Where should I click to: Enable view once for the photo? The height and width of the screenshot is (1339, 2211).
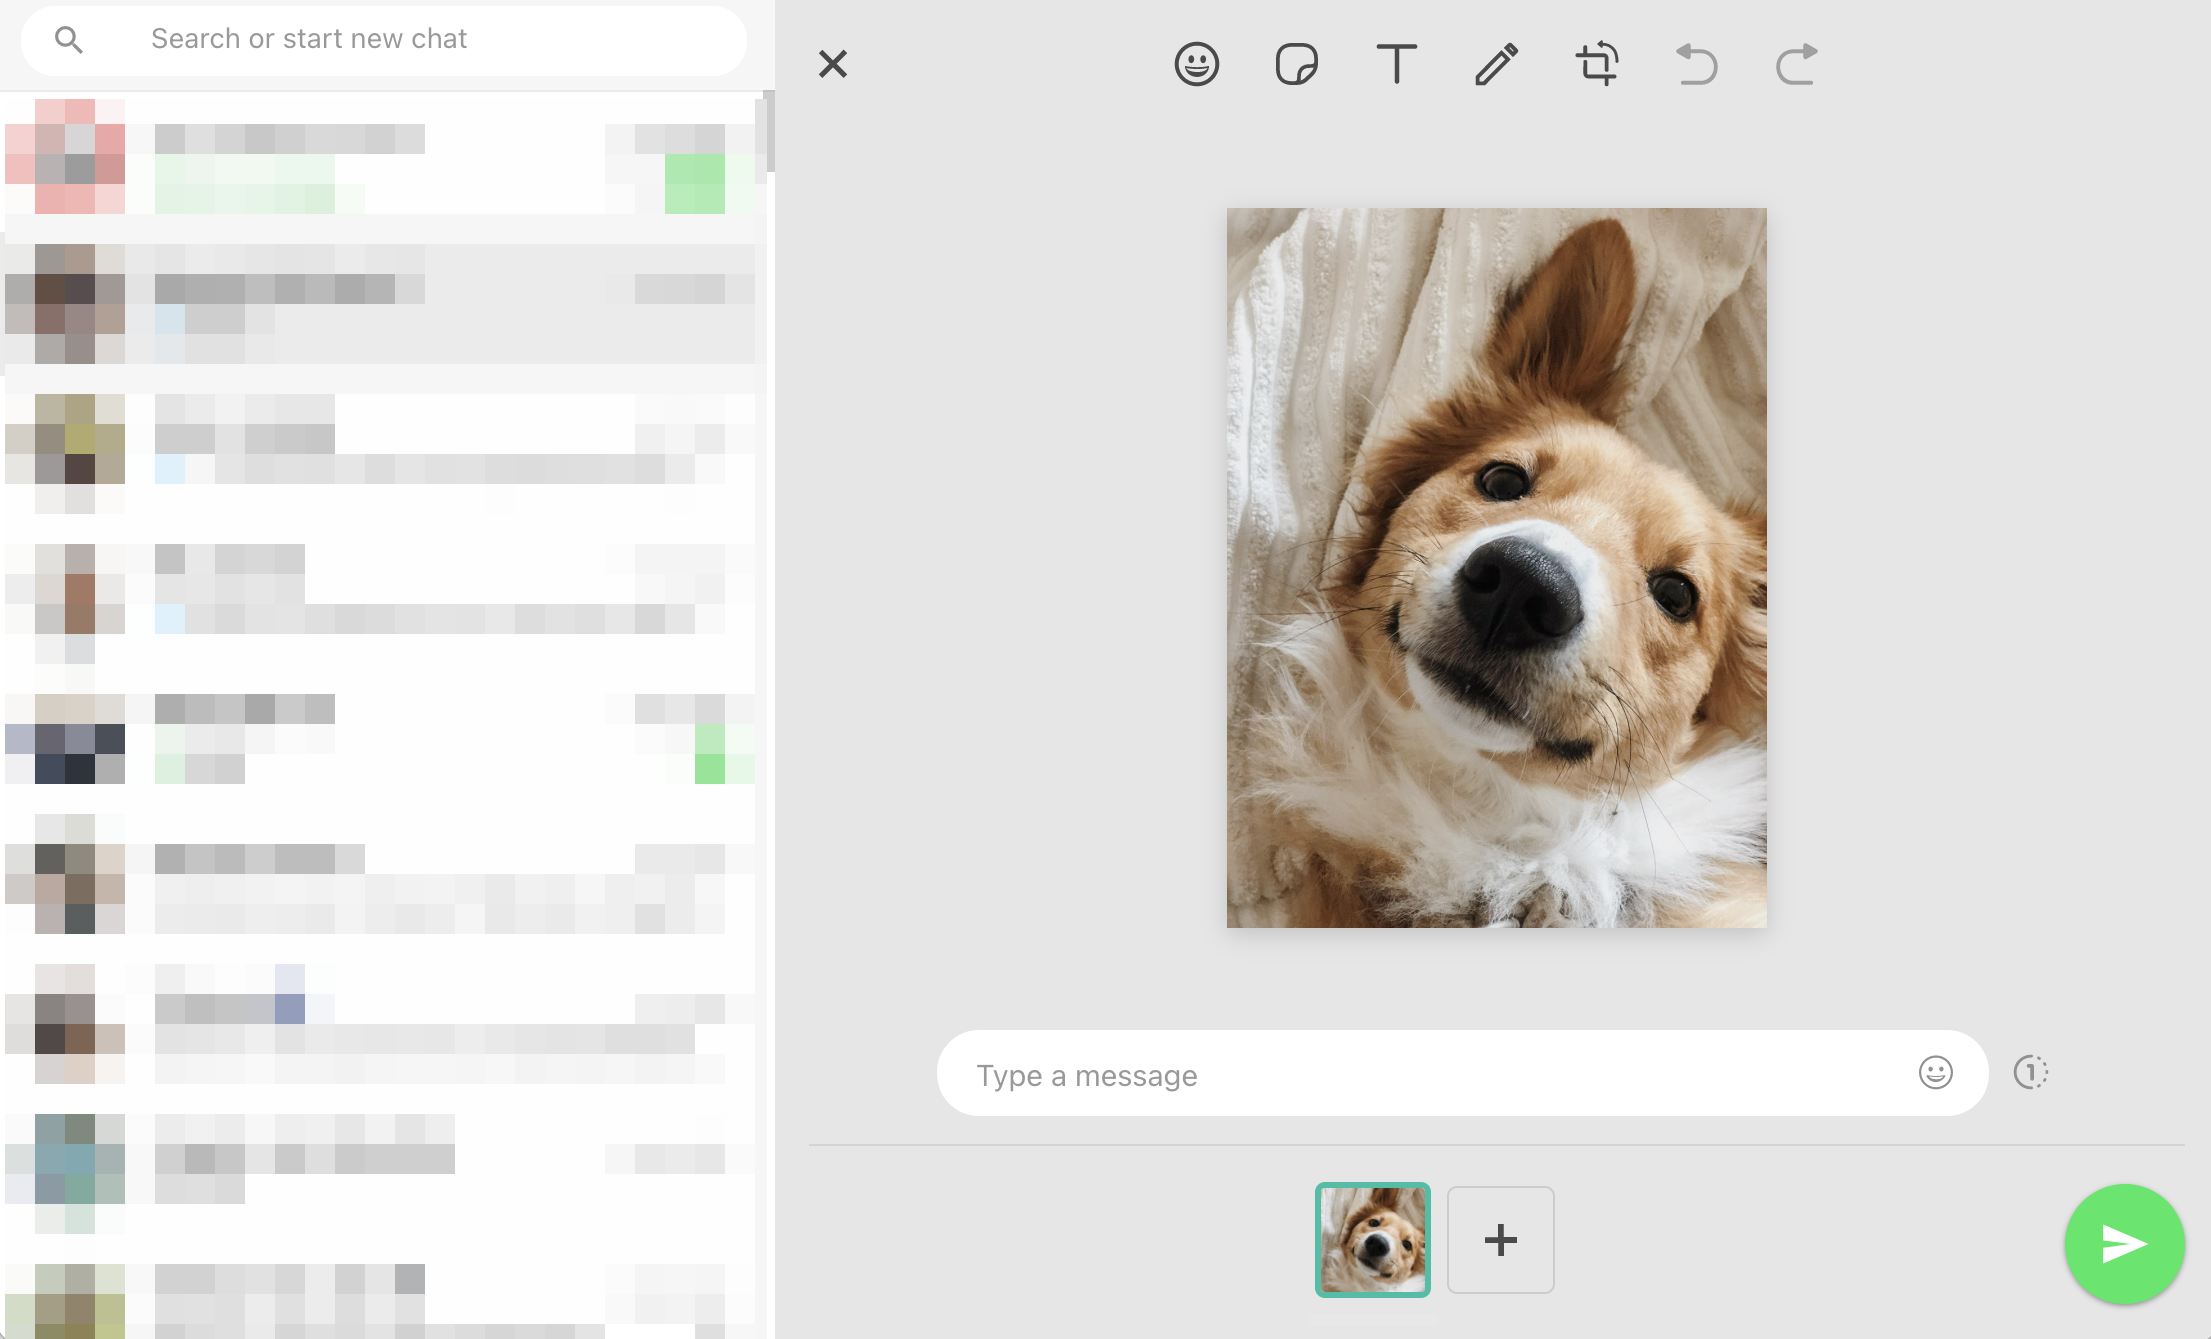tap(2030, 1072)
